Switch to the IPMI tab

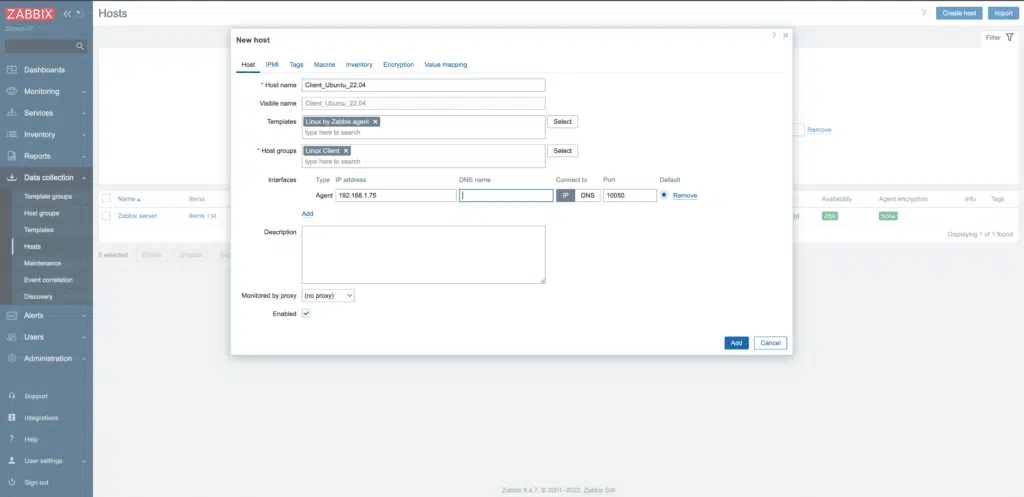272,65
